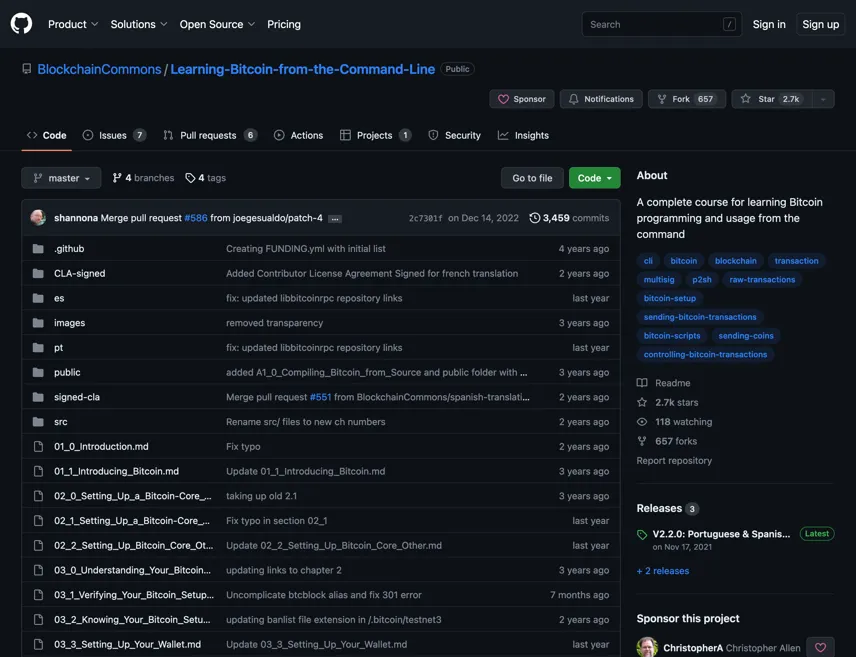Viewport: 856px width, 657px height.
Task: Open the Releases heading link
Action: 667,508
